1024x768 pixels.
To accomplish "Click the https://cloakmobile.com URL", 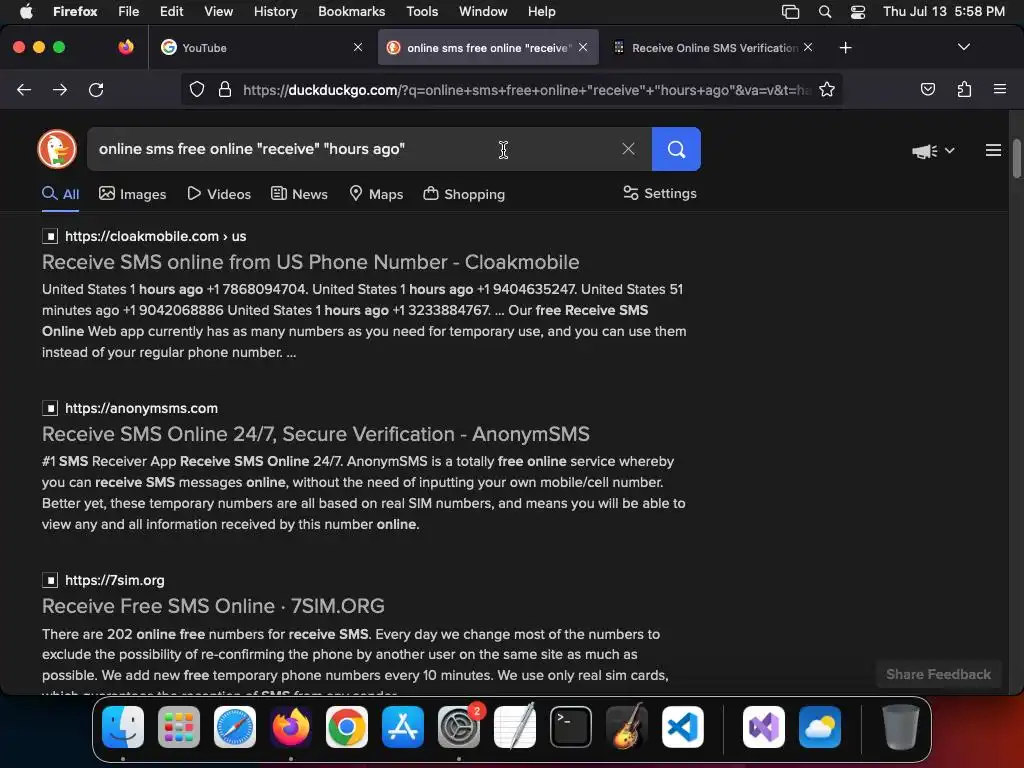I will [x=155, y=236].
